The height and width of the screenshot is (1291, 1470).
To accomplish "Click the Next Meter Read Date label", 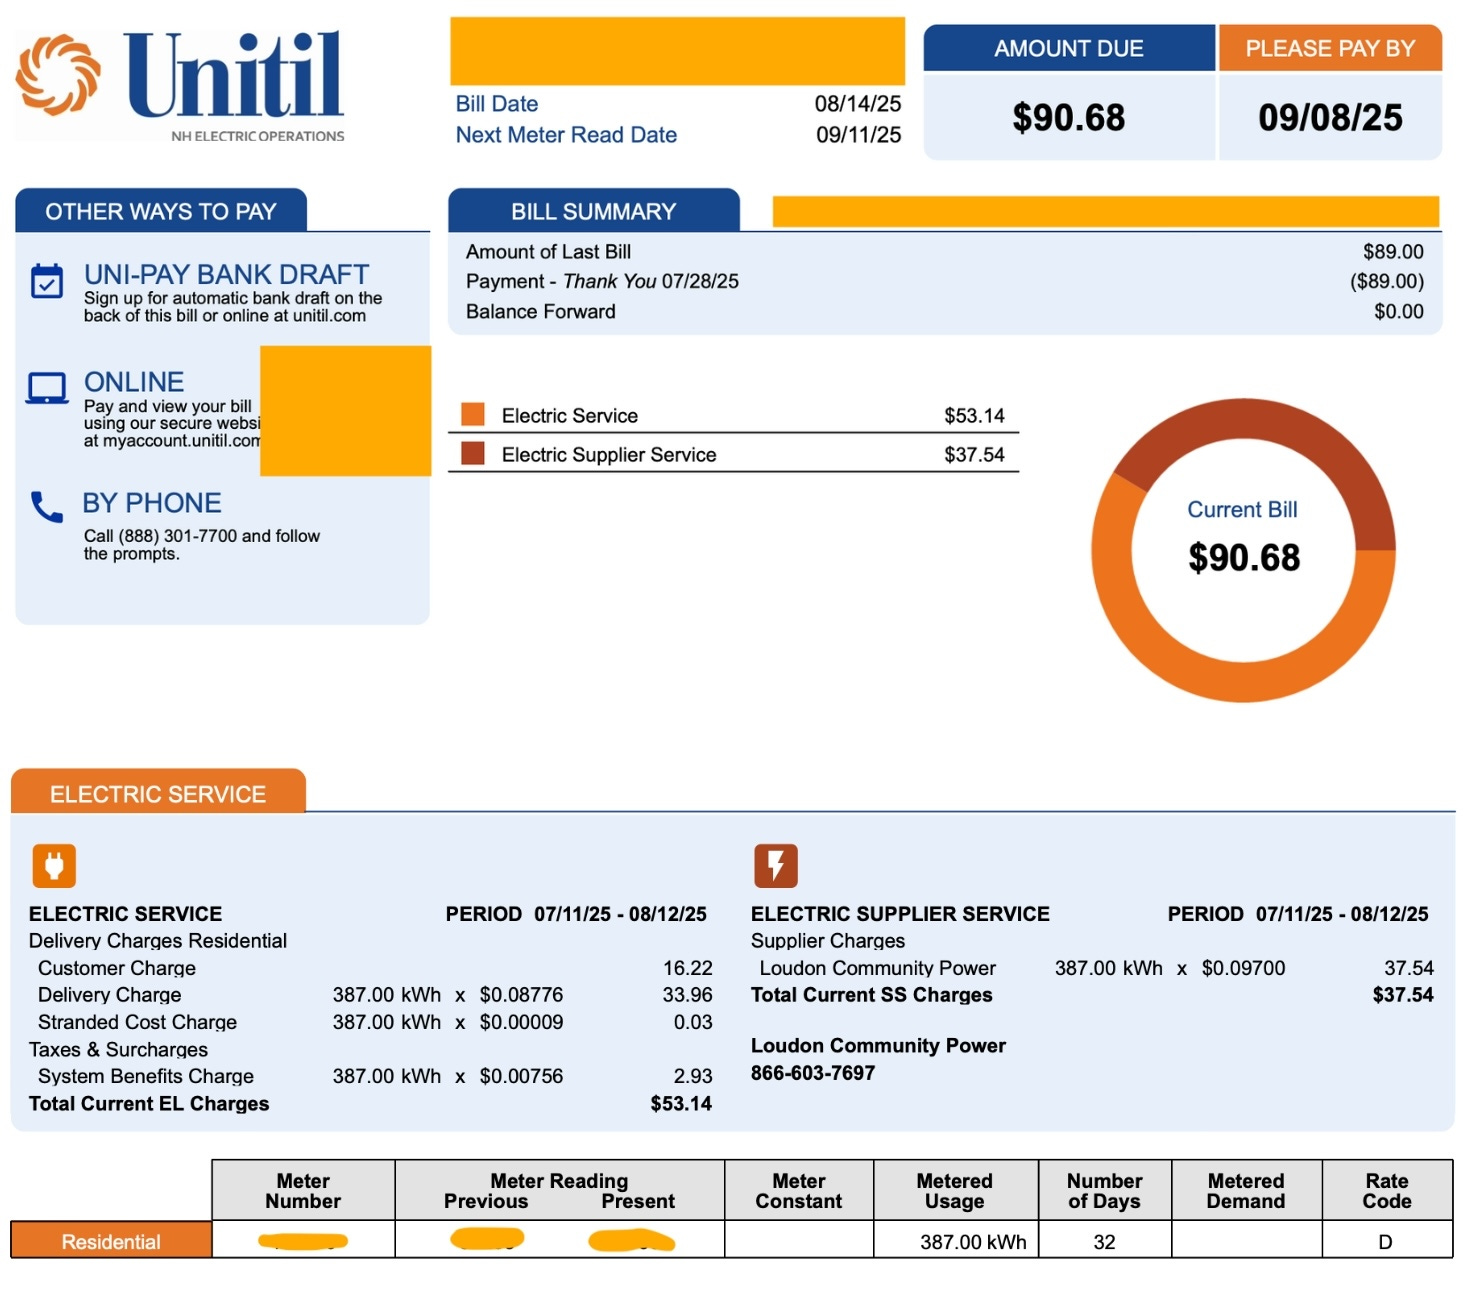I will click(x=566, y=135).
